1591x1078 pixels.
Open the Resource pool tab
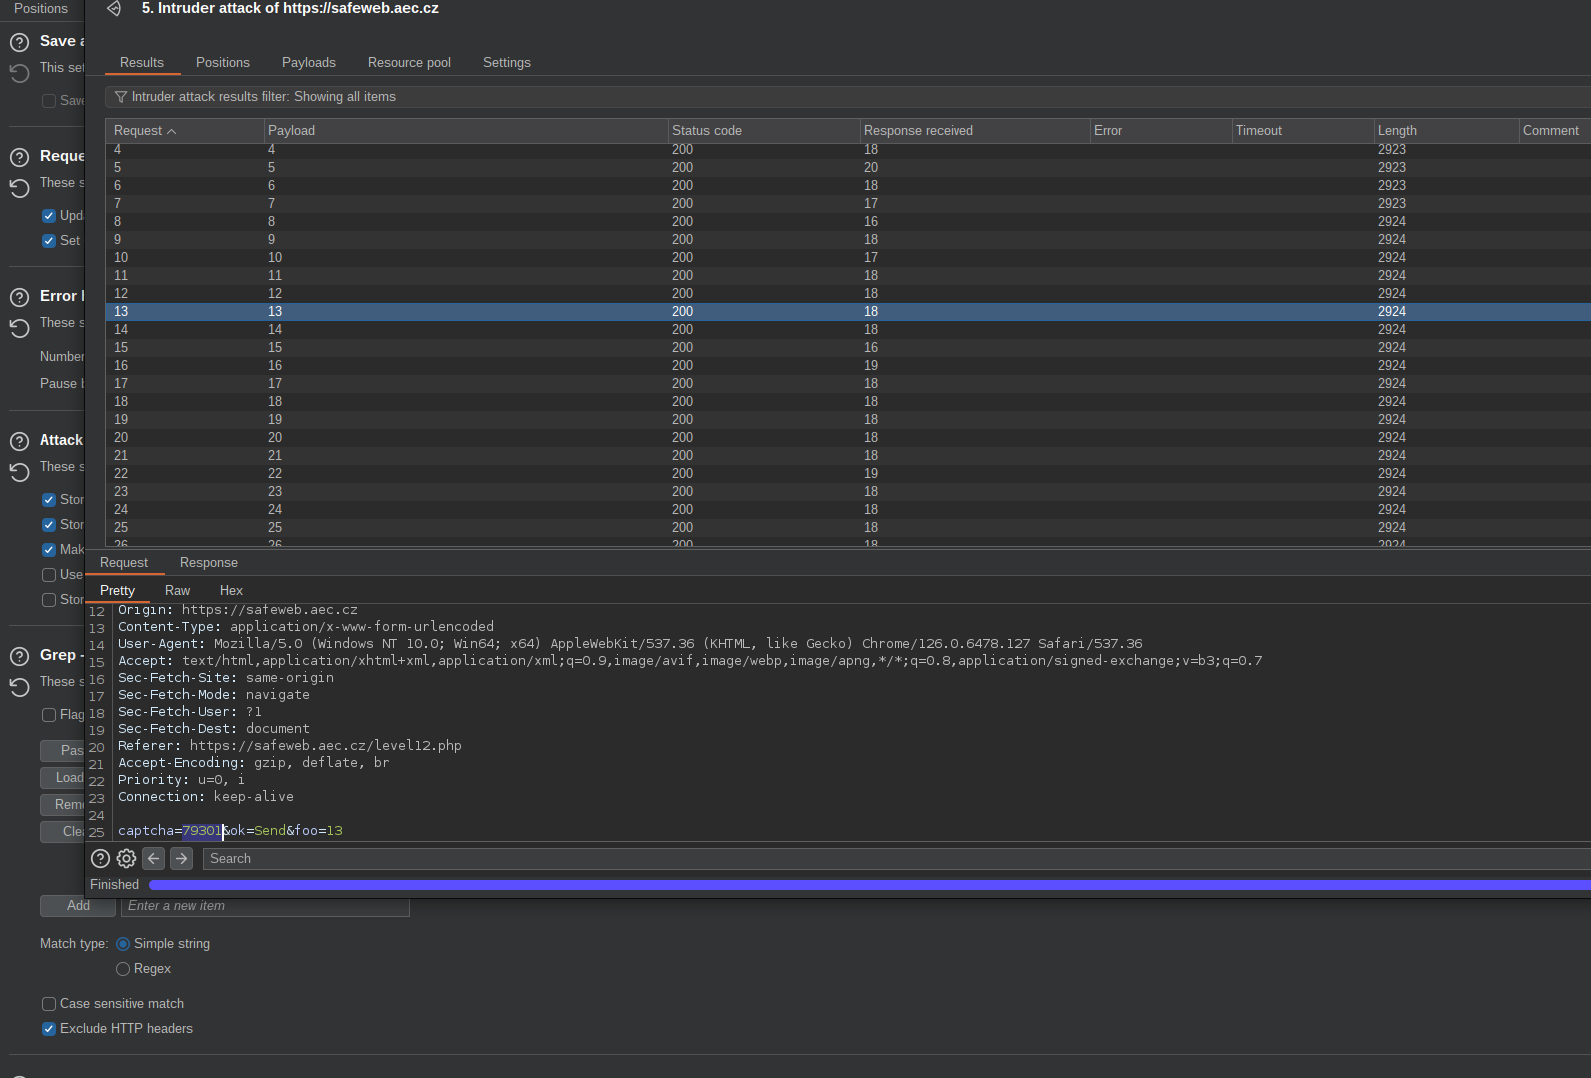(x=409, y=62)
